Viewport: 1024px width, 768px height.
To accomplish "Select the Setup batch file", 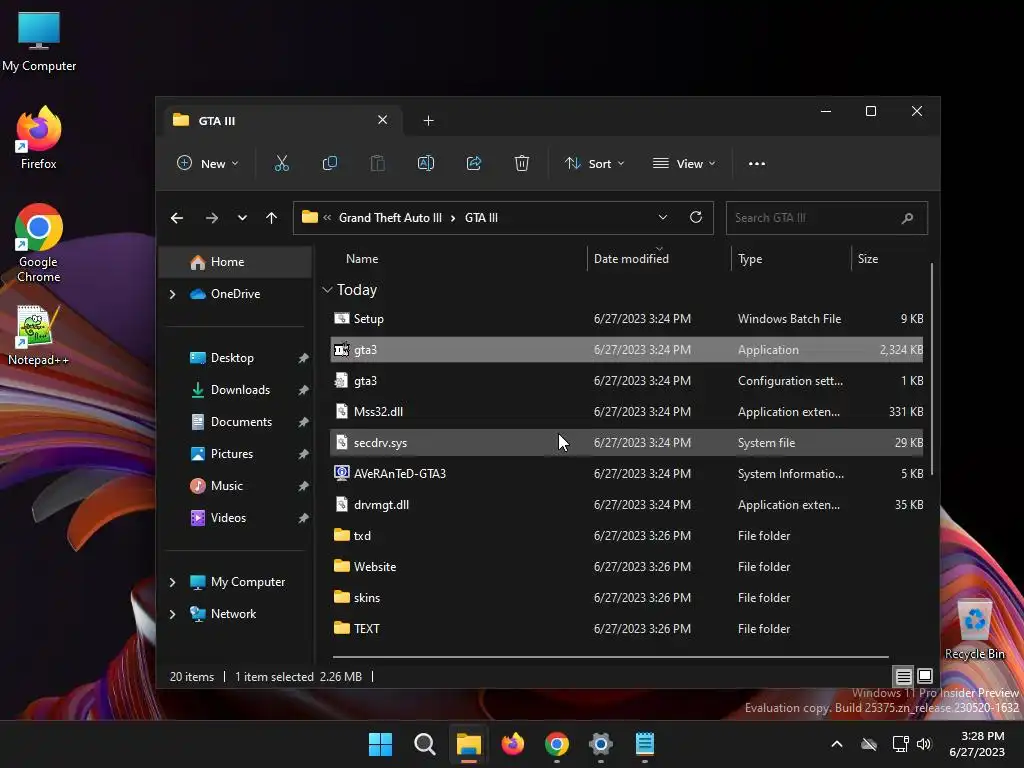I will [627, 319].
